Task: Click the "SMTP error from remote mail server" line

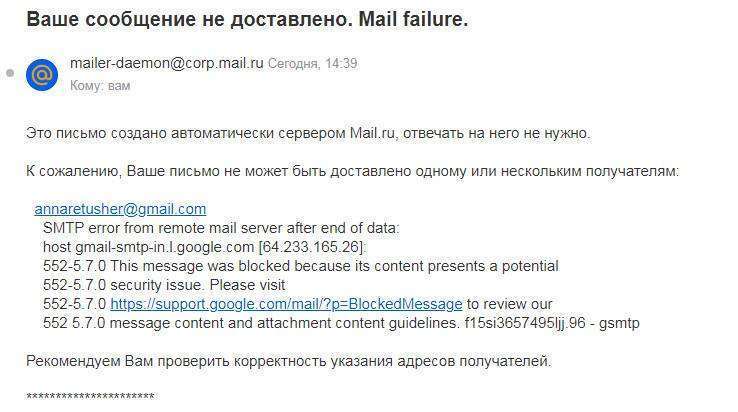Action: tap(221, 228)
